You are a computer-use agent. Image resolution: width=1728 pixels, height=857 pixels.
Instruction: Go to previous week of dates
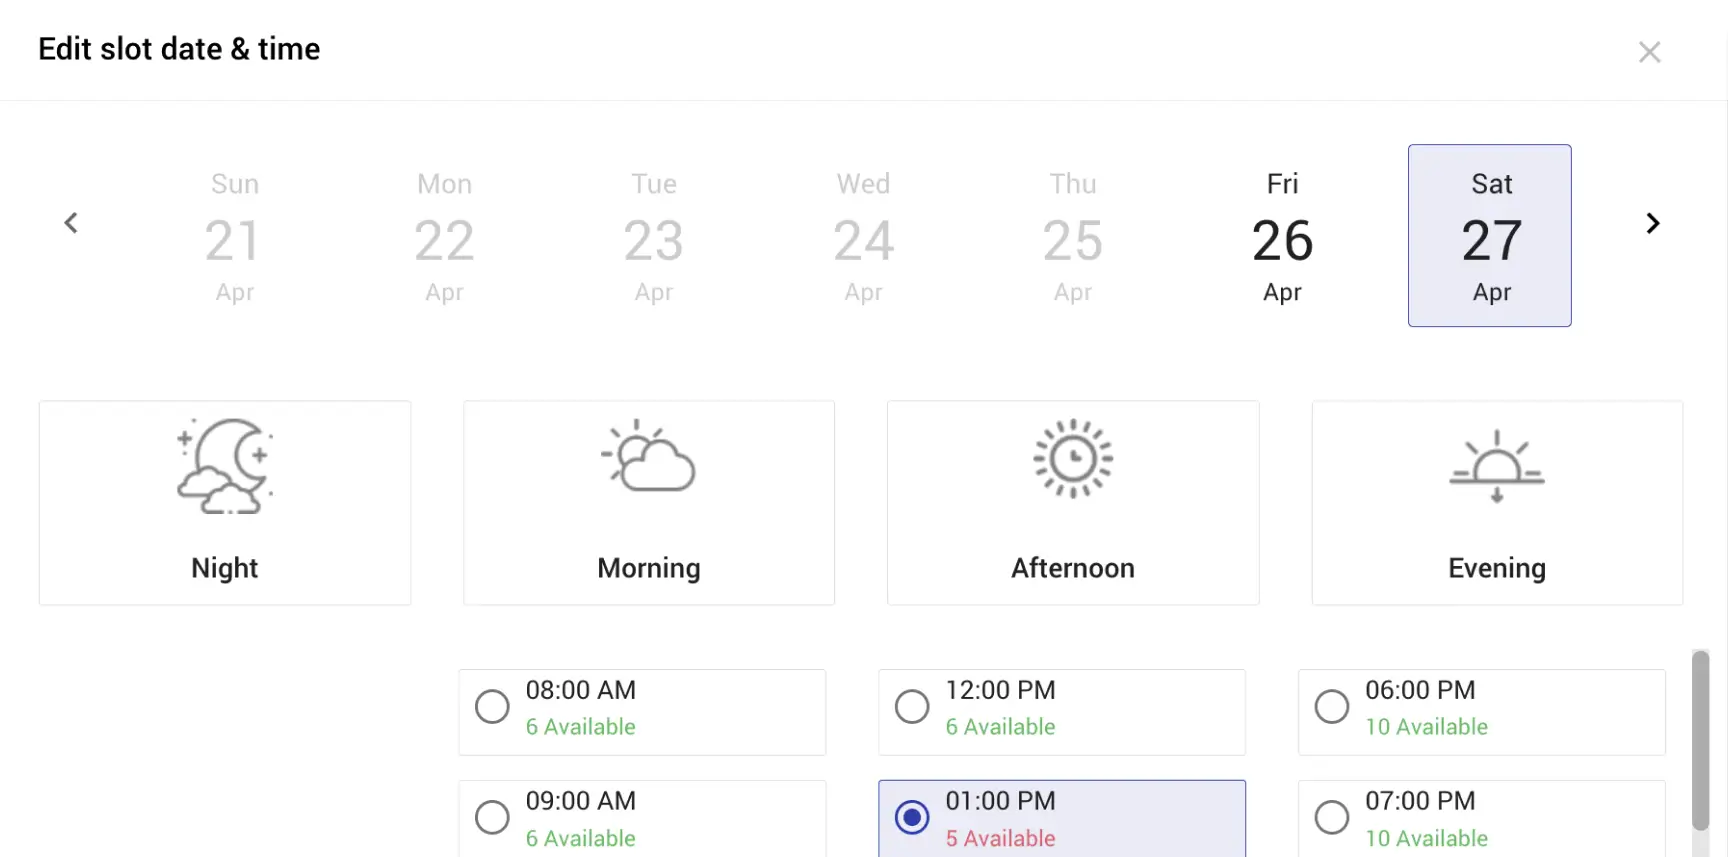(71, 223)
